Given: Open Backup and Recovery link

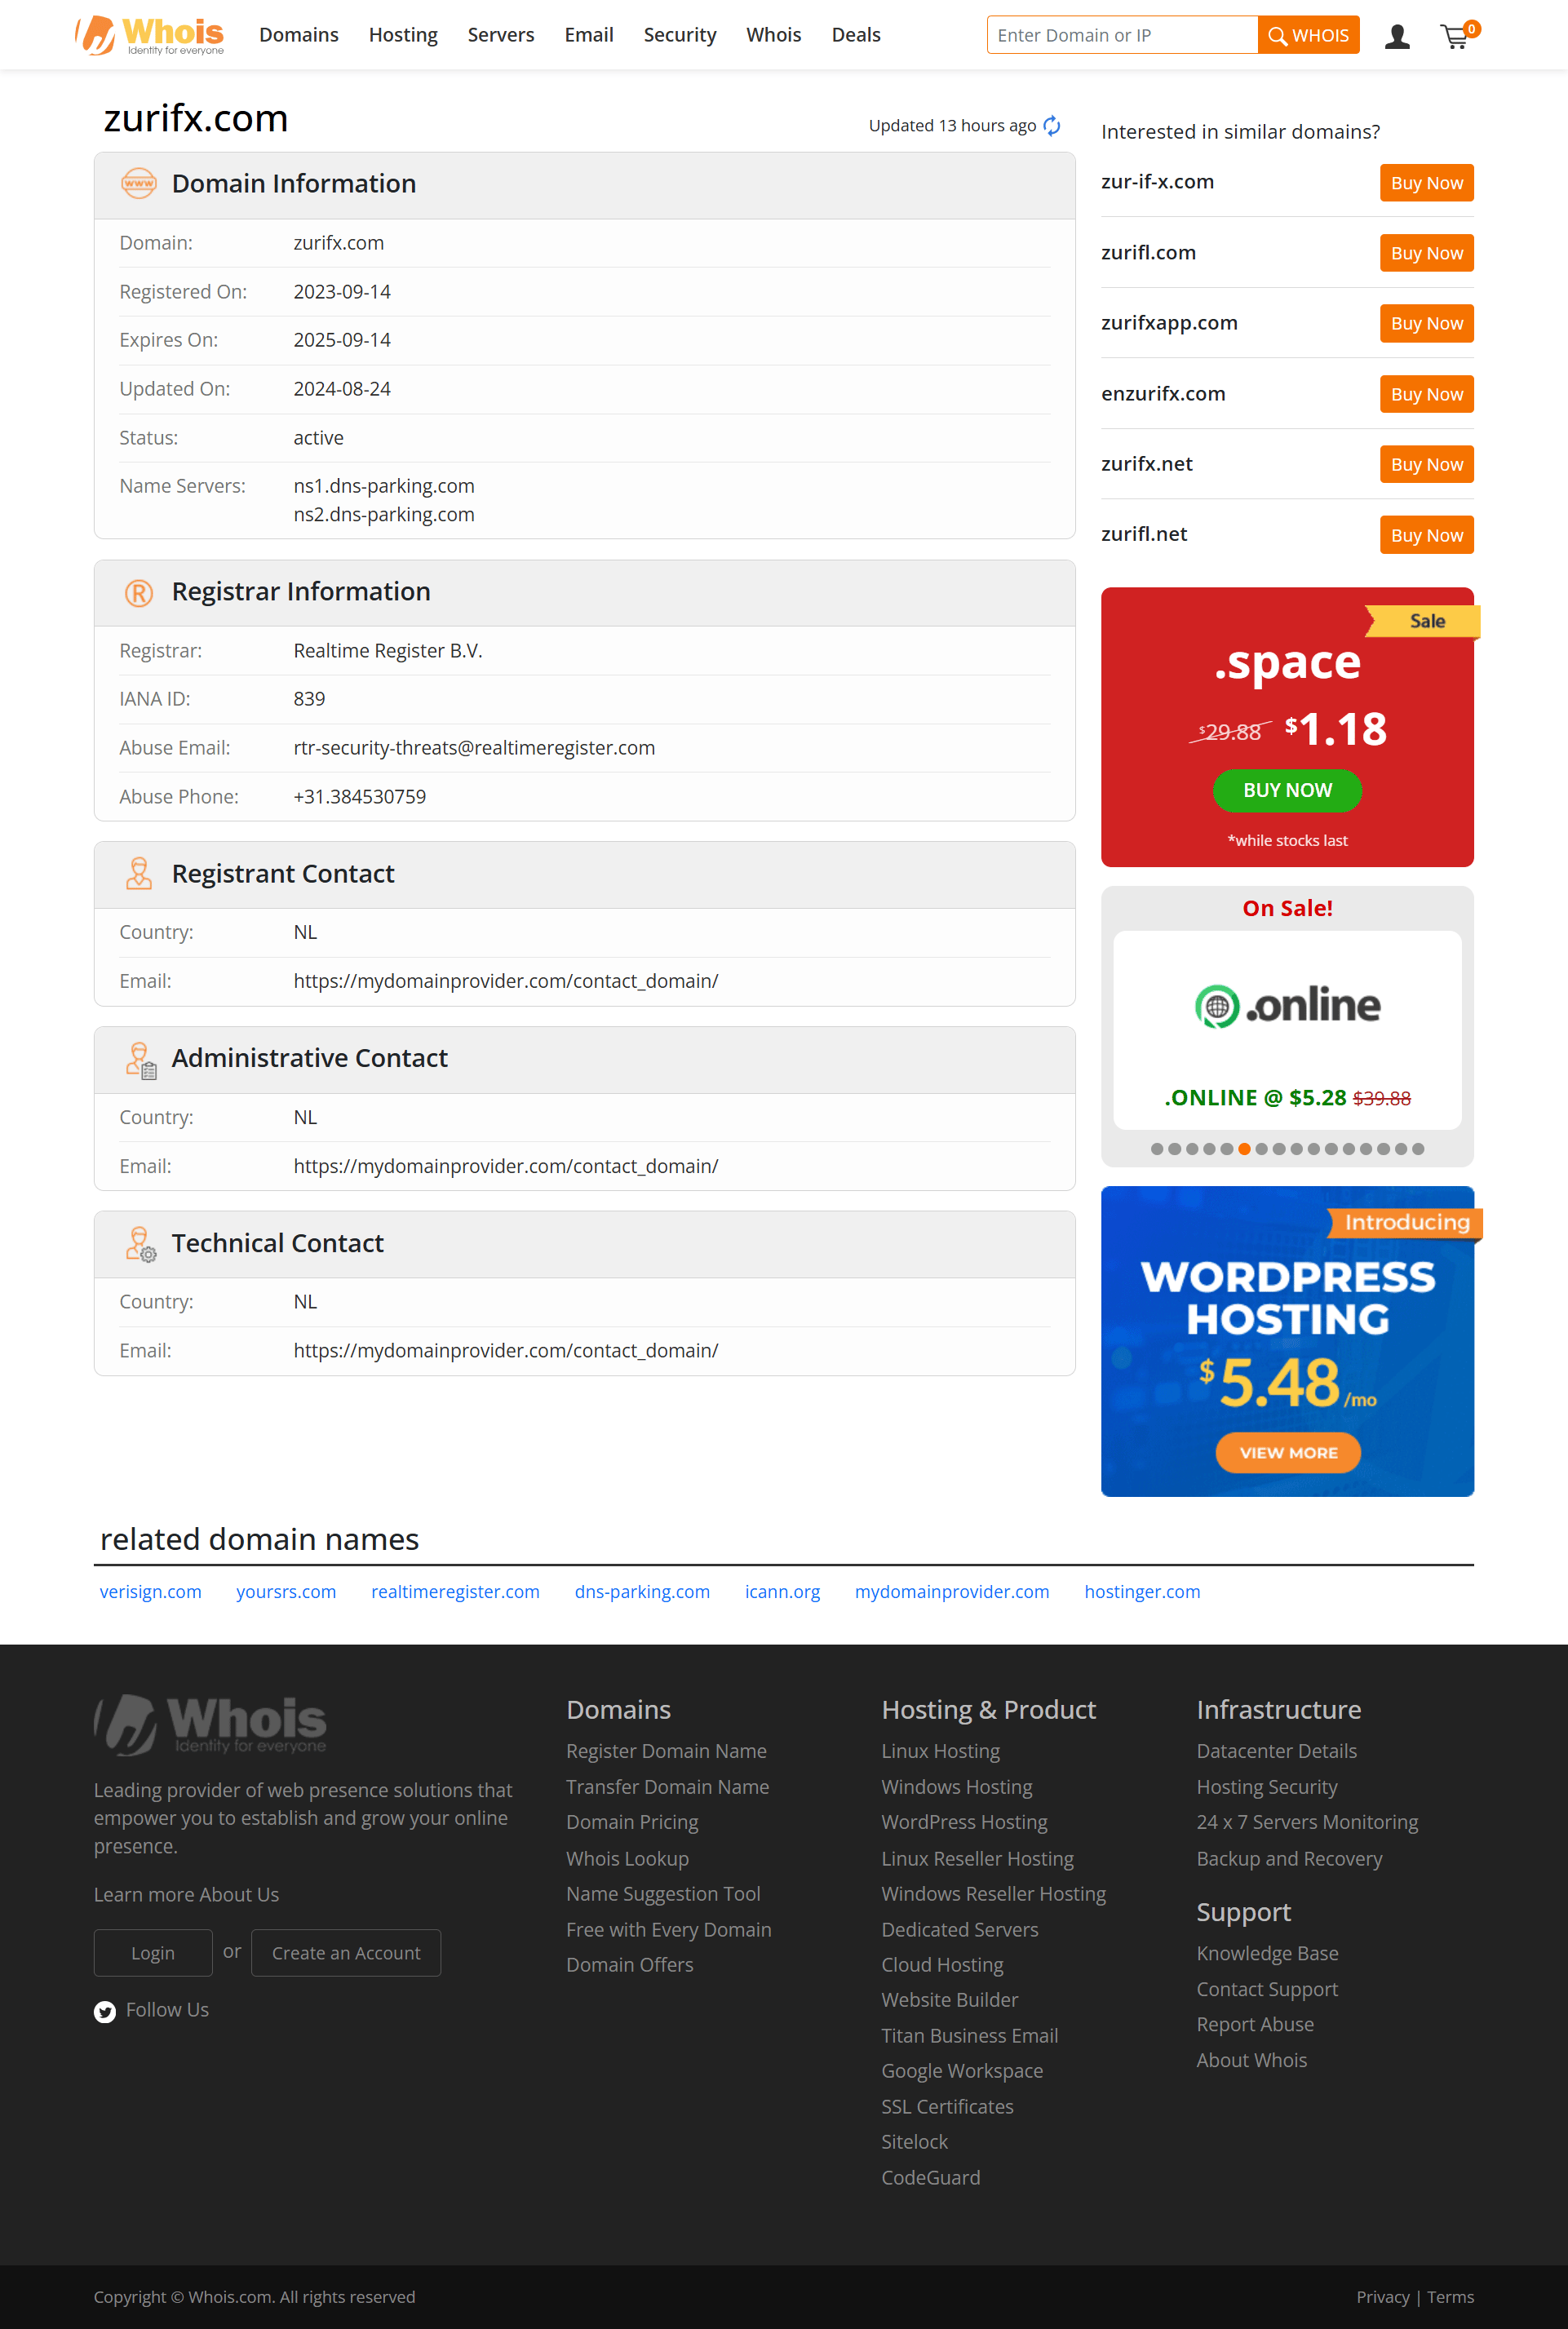Looking at the screenshot, I should (1289, 1859).
